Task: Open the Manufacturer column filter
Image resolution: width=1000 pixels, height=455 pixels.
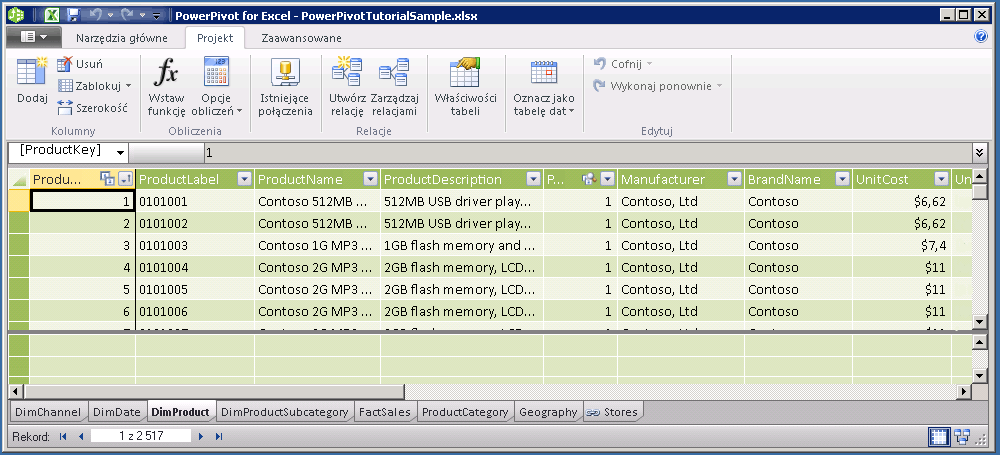Action: [x=735, y=179]
